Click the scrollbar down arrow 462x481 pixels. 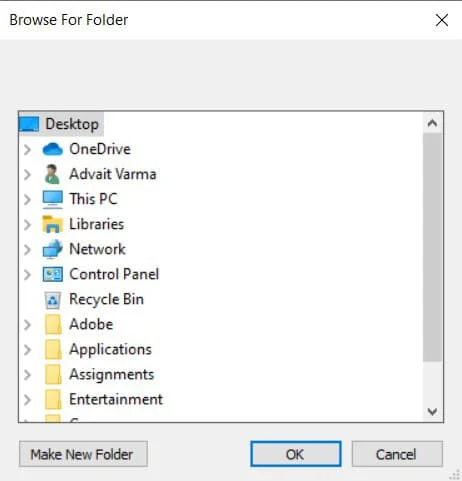(x=432, y=412)
